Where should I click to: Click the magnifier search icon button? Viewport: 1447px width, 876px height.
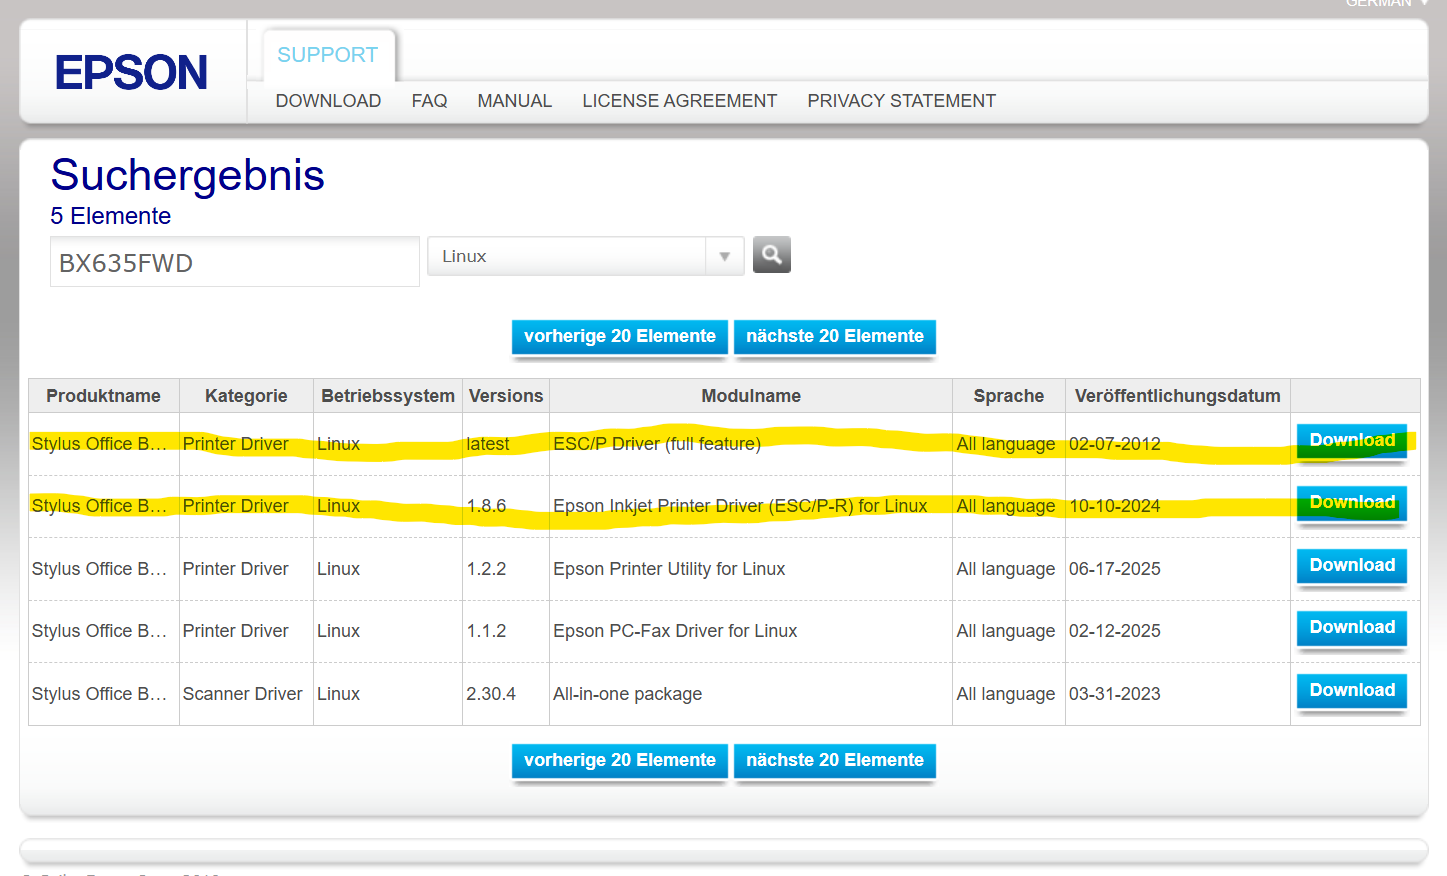(771, 255)
